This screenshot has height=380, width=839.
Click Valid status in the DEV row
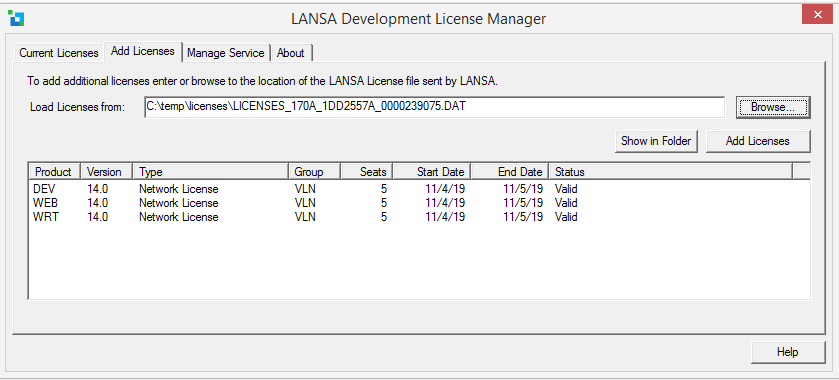pyautogui.click(x=566, y=189)
